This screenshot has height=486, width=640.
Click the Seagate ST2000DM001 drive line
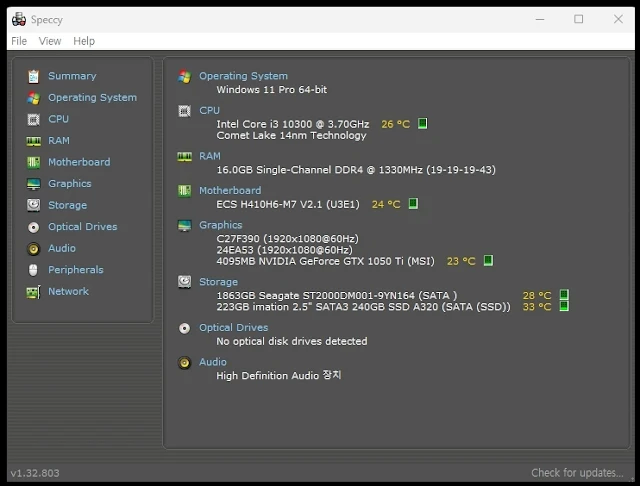click(x=337, y=295)
